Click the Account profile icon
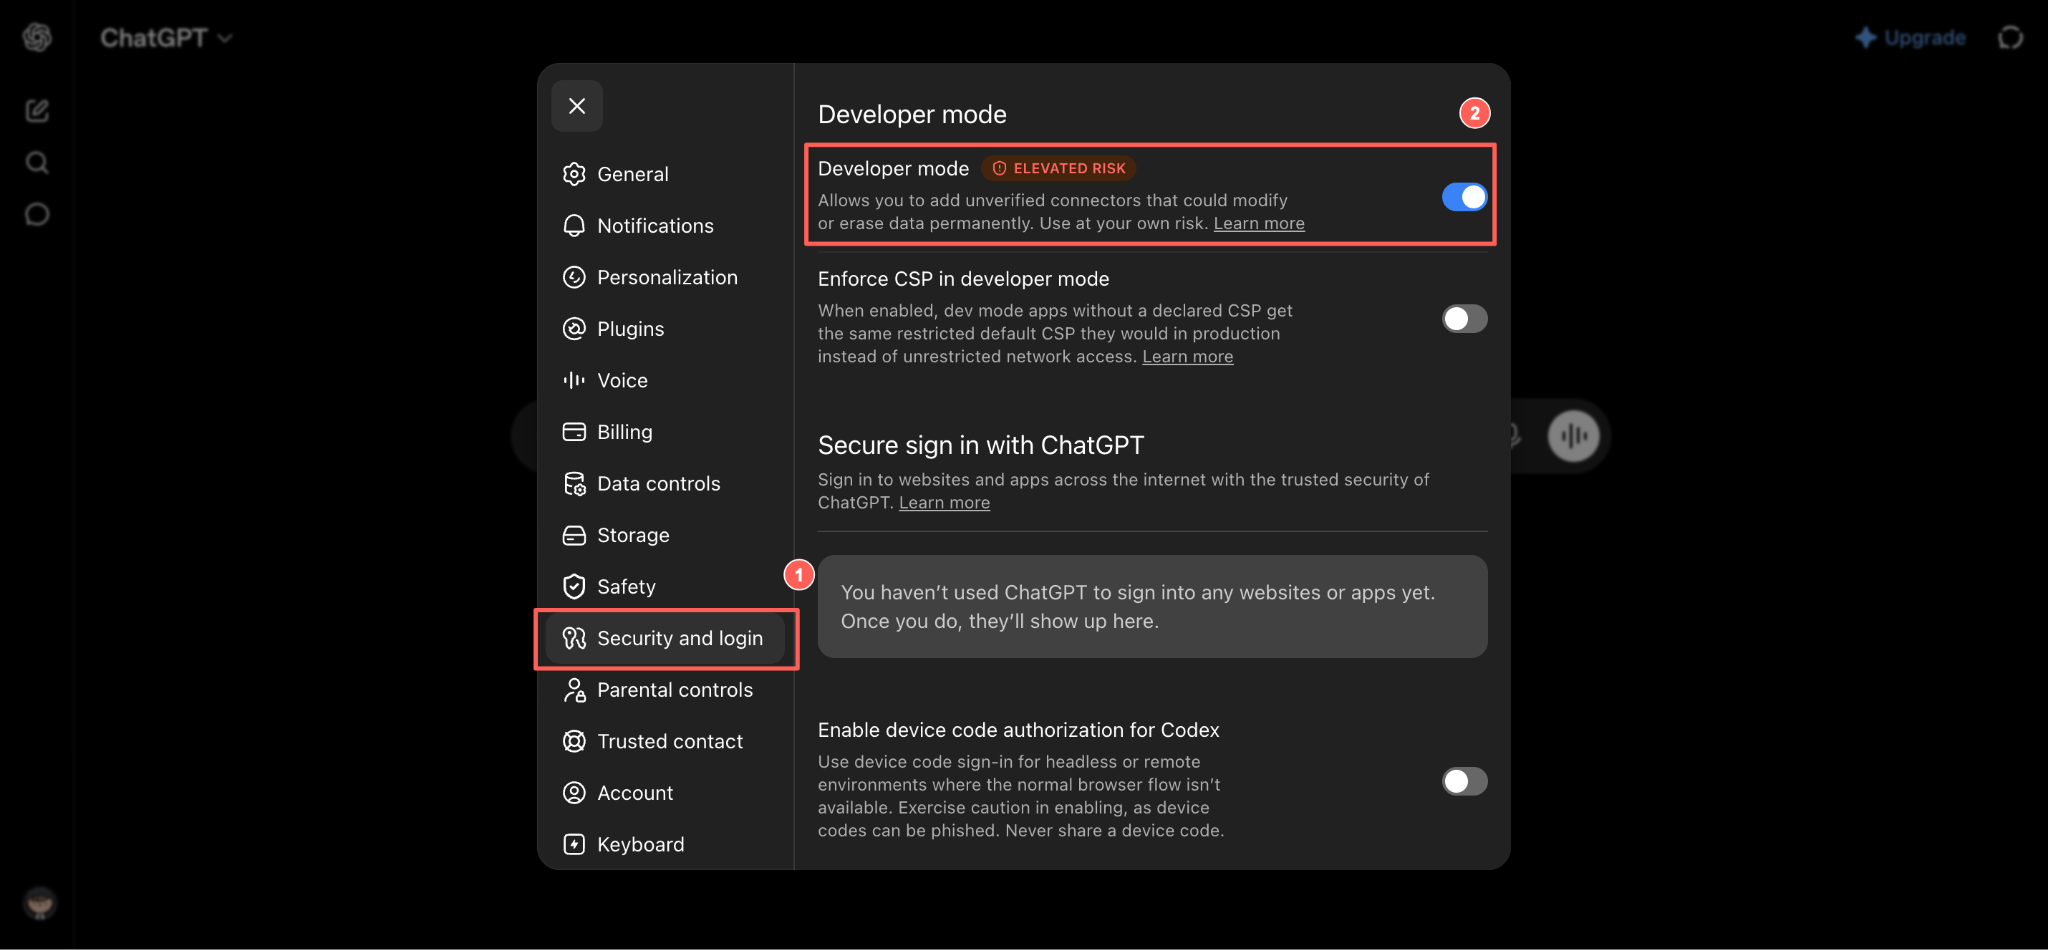2048x950 pixels. (574, 793)
